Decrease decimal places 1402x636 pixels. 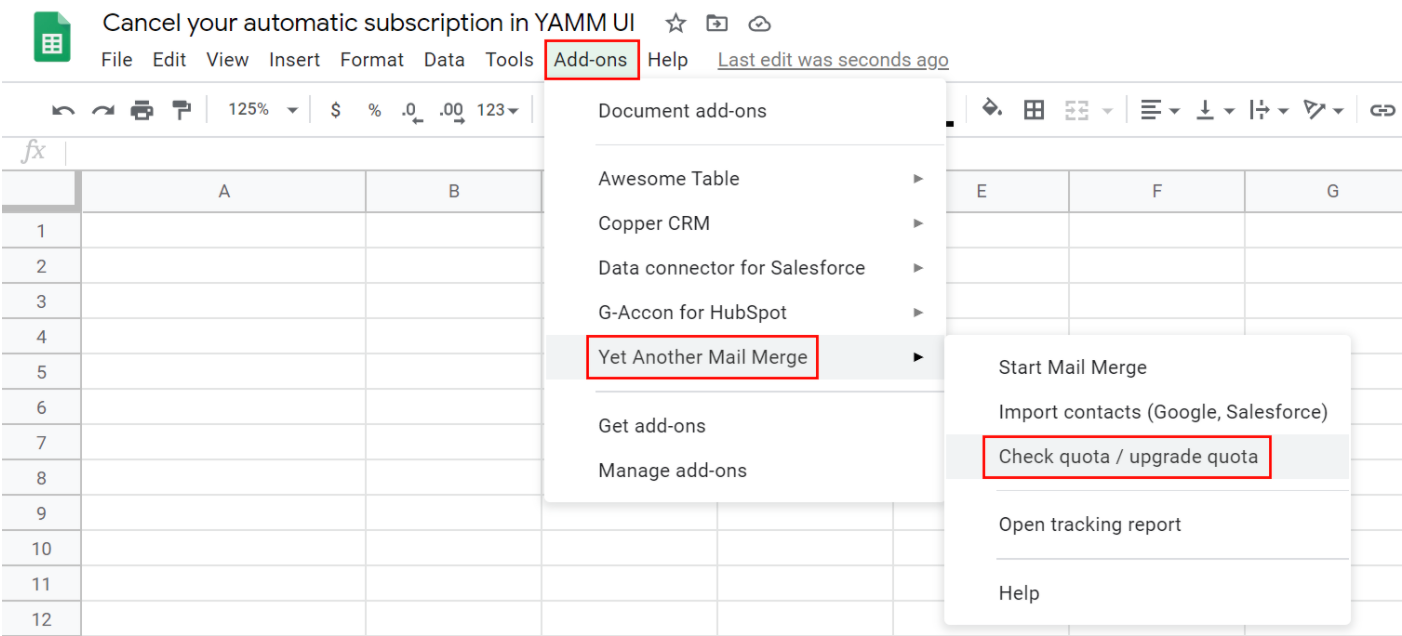[x=412, y=111]
